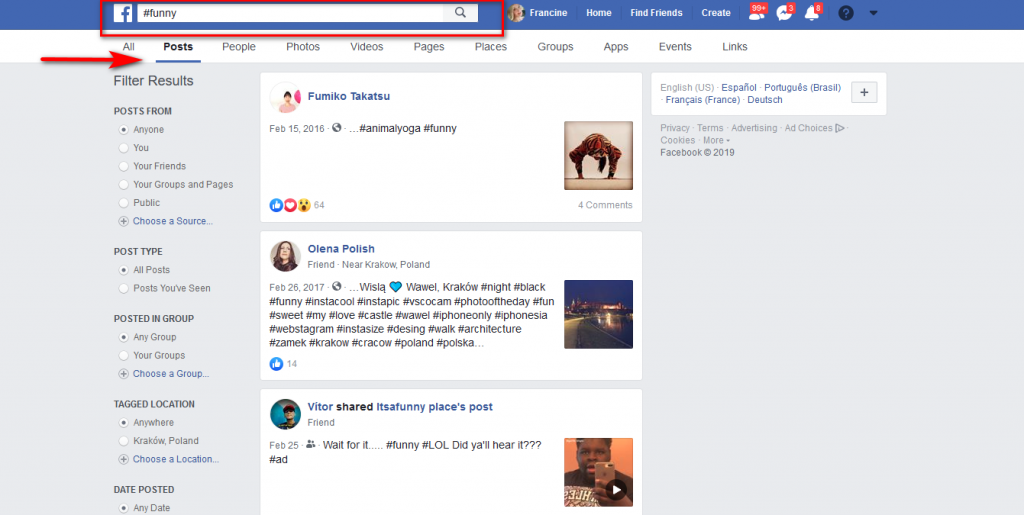Go to Home in top bar
This screenshot has width=1024, height=515.
(x=599, y=13)
